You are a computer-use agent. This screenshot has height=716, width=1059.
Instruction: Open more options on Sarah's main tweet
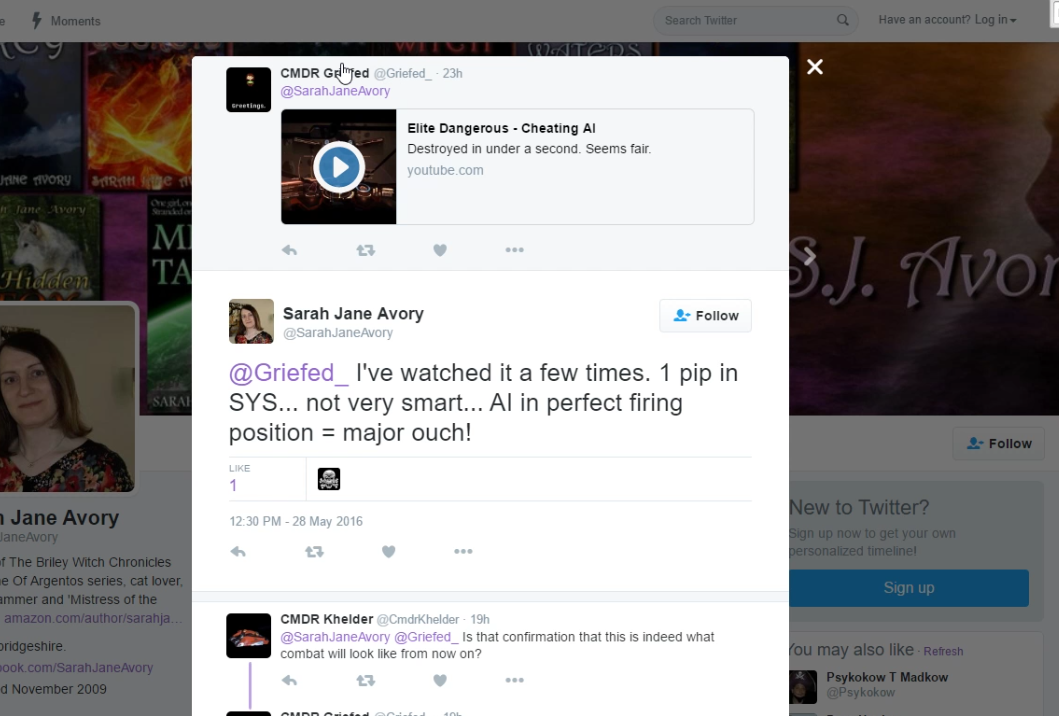(463, 552)
